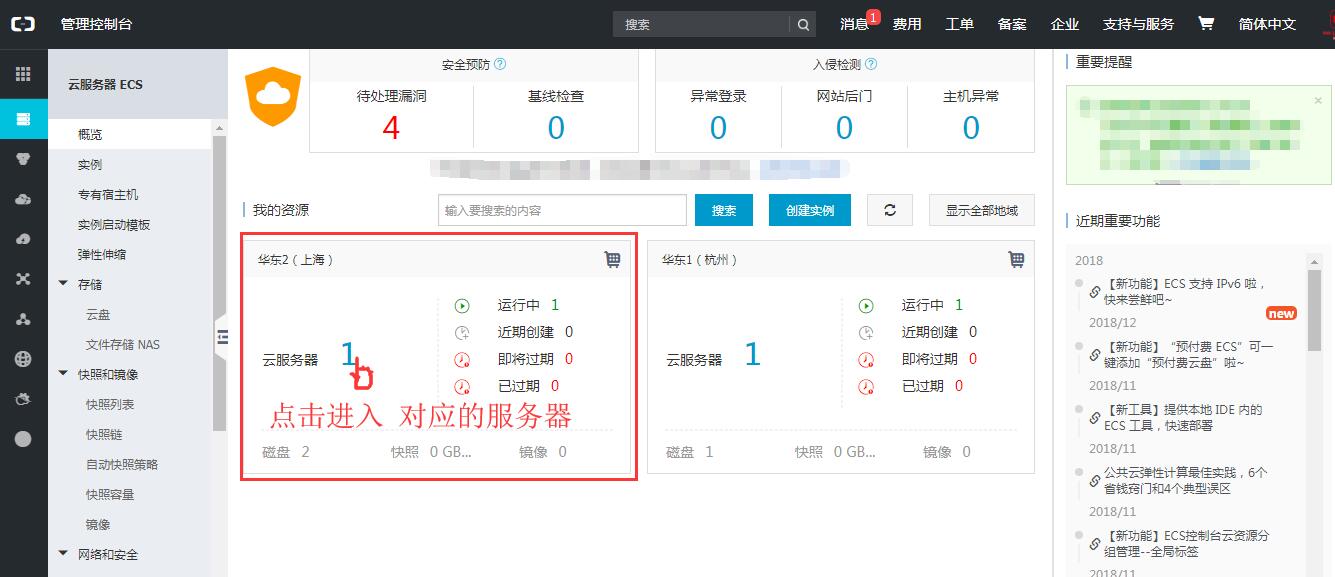The height and width of the screenshot is (577, 1335).
Task: Click the cloud upload icon in left rail
Action: pyautogui.click(x=23, y=239)
